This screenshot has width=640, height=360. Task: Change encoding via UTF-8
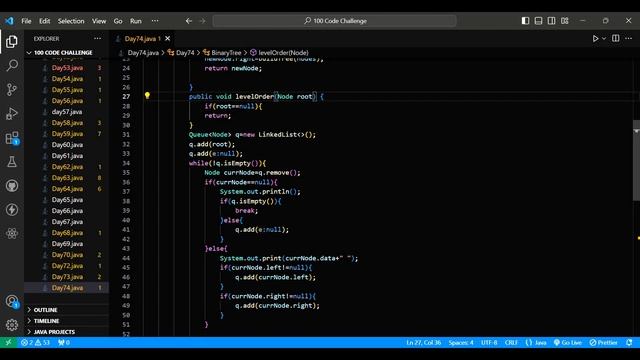(489, 342)
